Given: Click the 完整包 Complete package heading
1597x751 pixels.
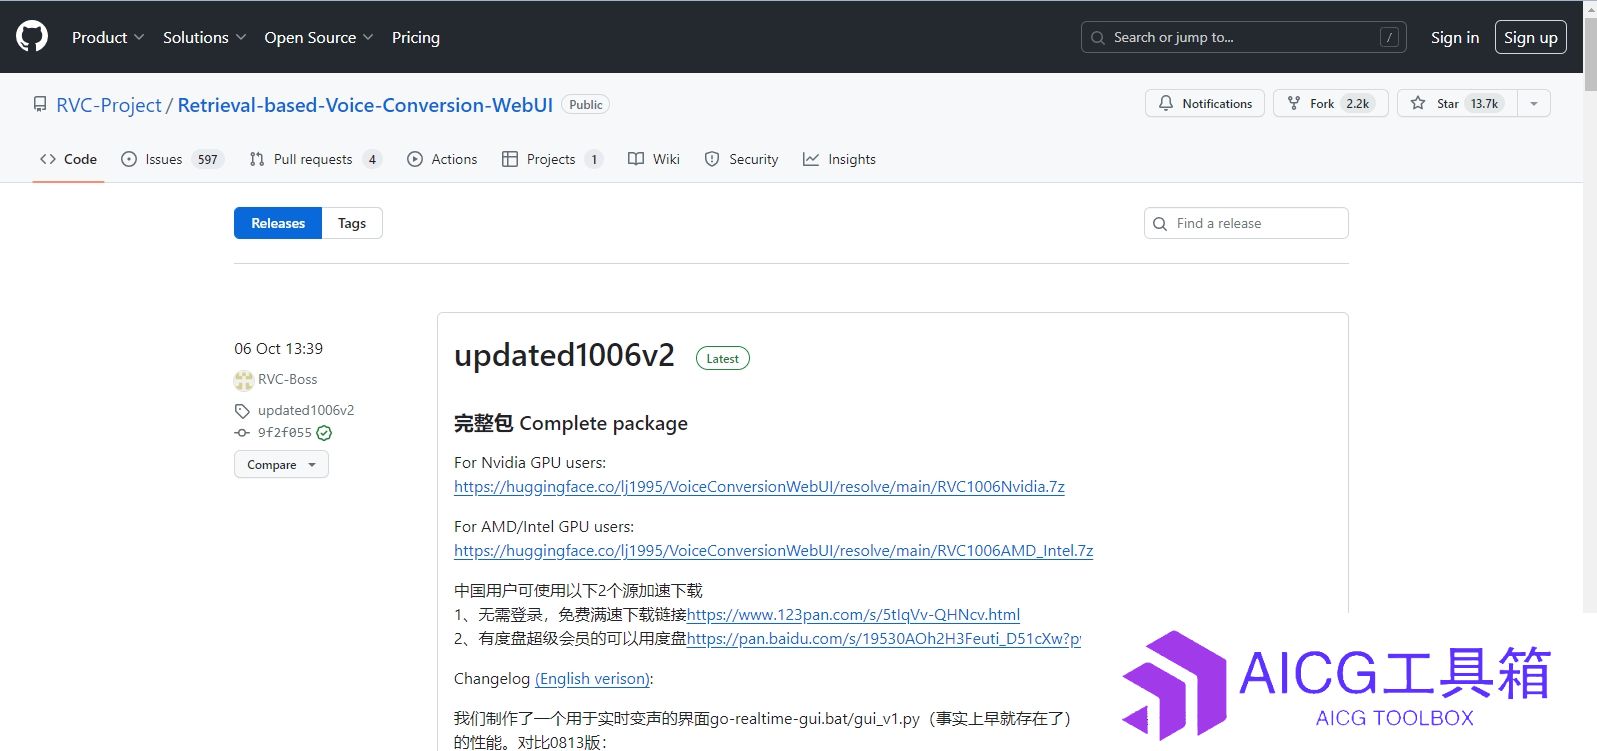Looking at the screenshot, I should pos(570,423).
